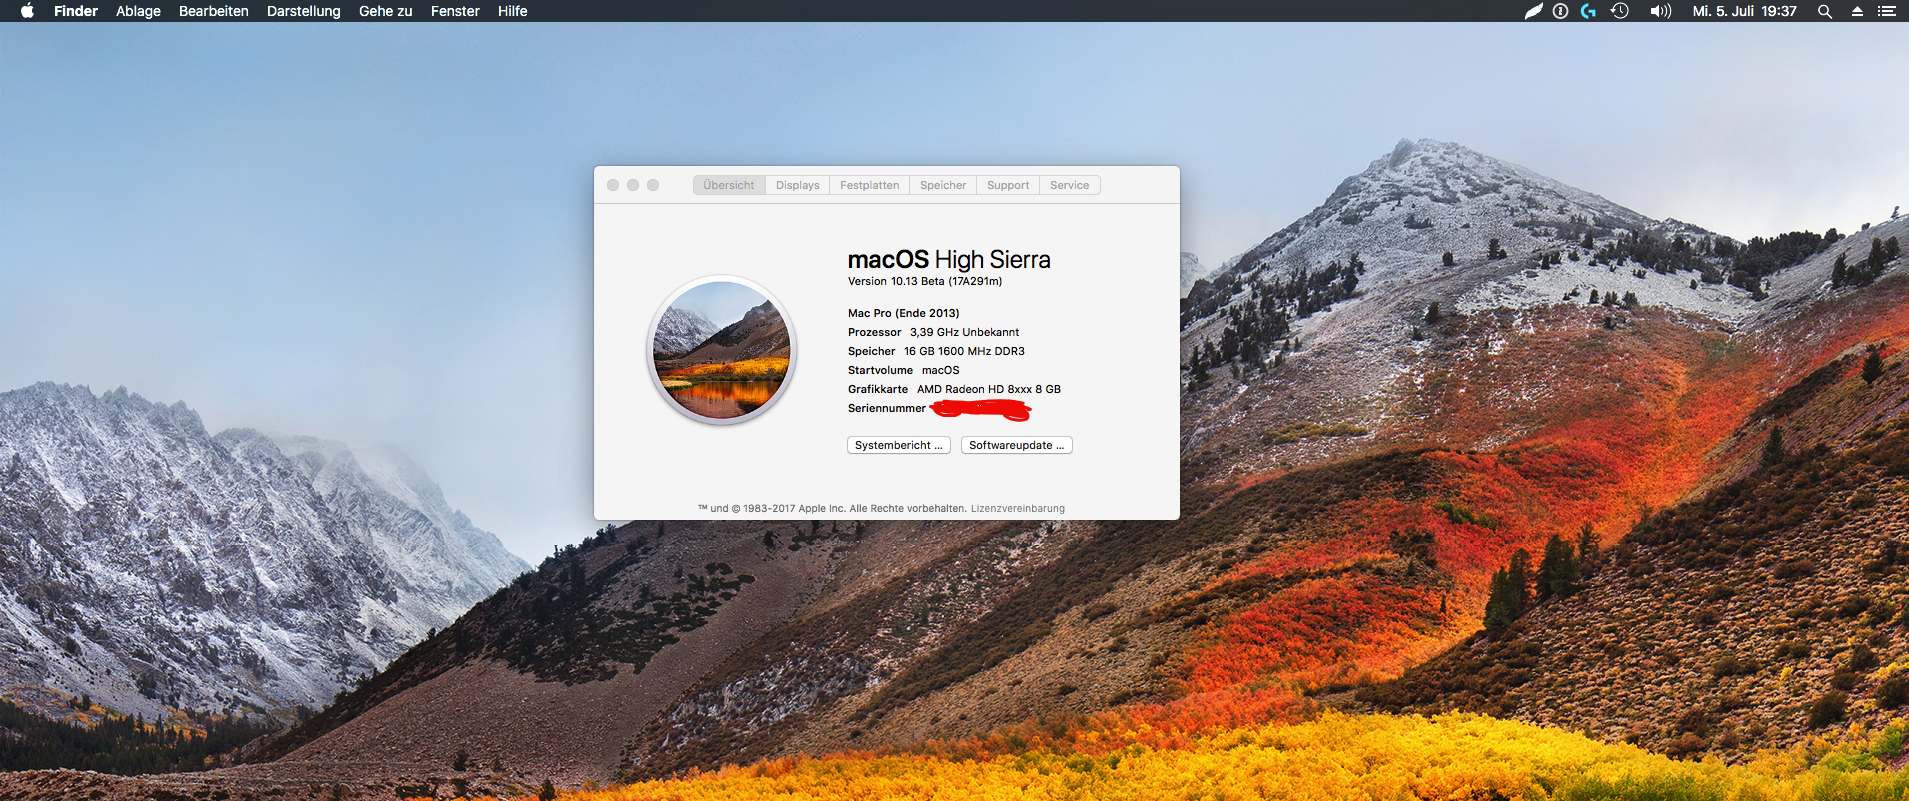Click the 'Mac Pro (Ende 2013)' text
The image size is (1909, 801).
click(x=904, y=313)
